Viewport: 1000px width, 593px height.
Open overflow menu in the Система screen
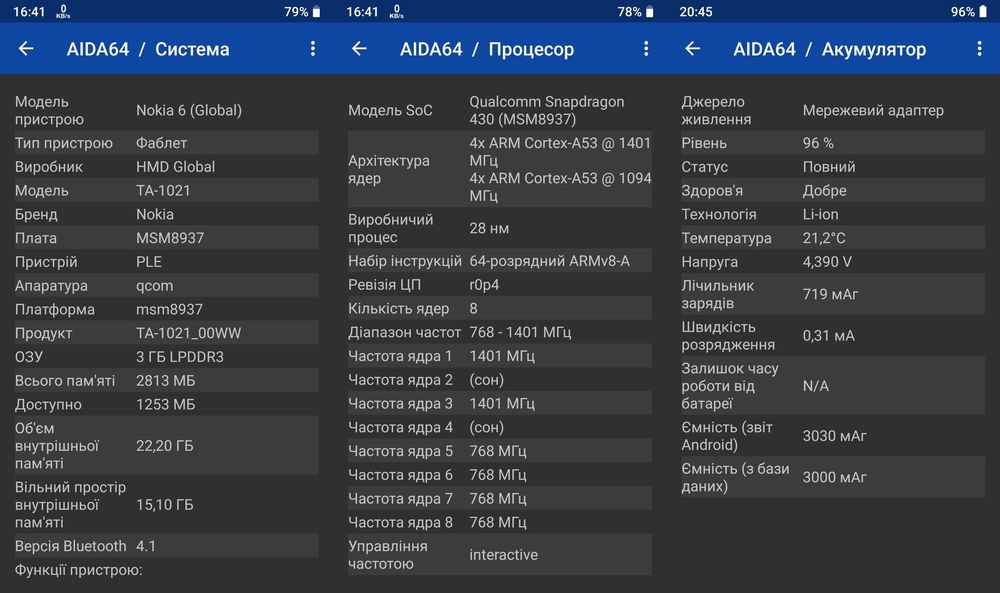pyautogui.click(x=312, y=48)
